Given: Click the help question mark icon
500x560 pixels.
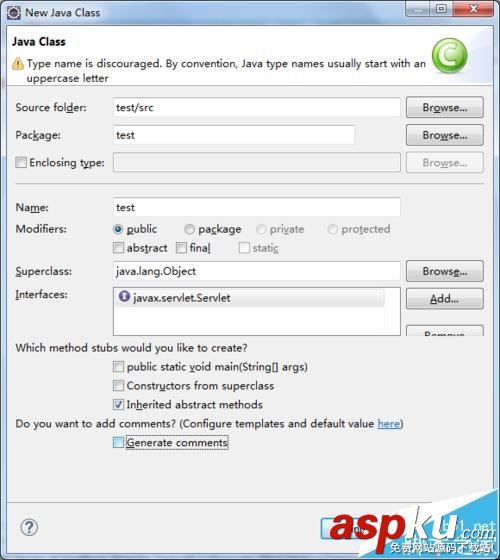Looking at the screenshot, I should pos(29,527).
